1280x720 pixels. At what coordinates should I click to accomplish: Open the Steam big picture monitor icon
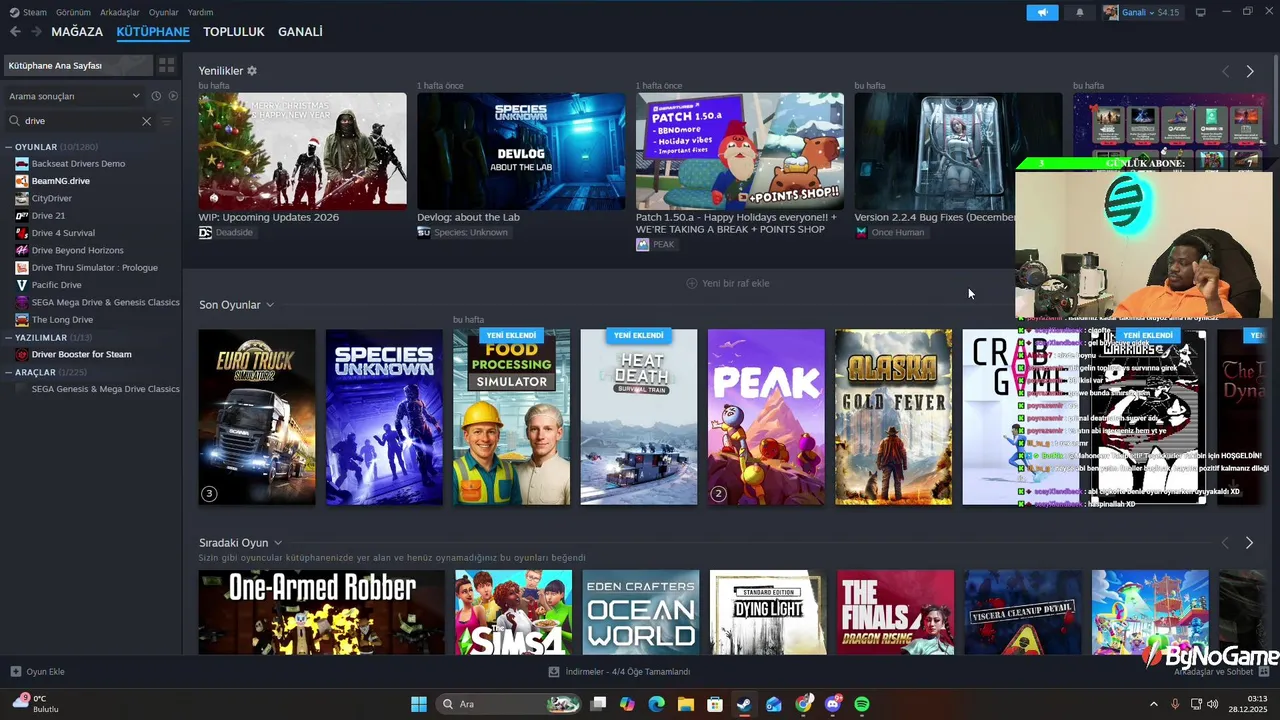(1201, 12)
